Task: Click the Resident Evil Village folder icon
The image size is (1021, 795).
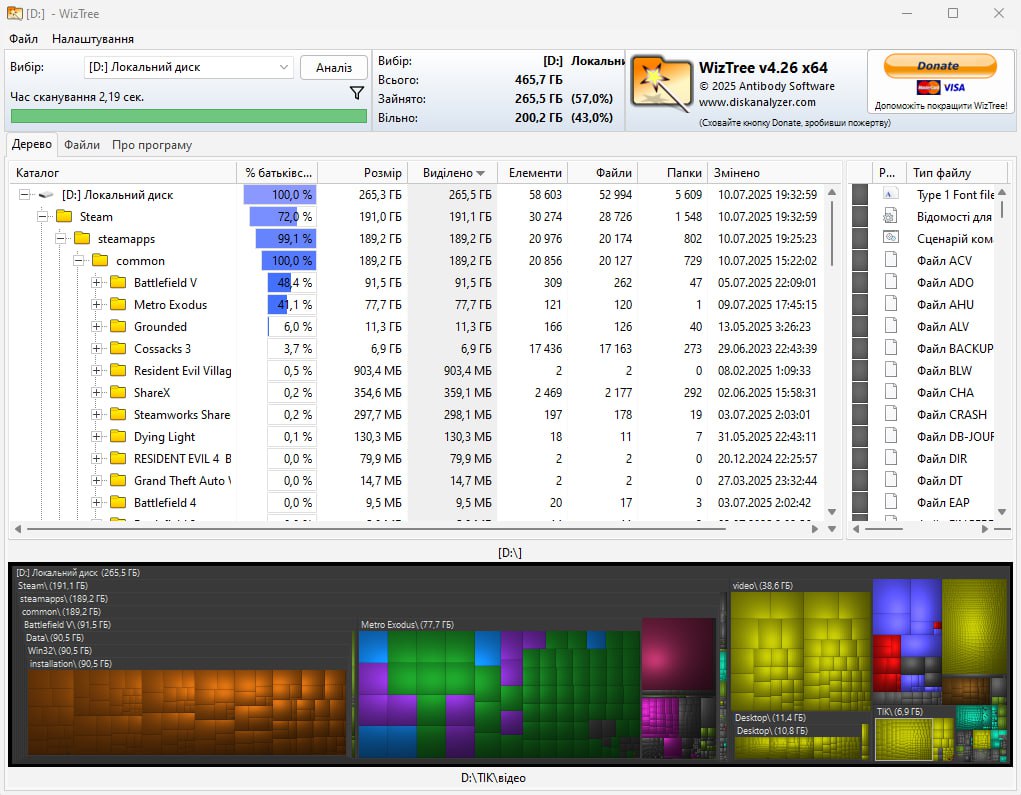Action: pos(118,370)
